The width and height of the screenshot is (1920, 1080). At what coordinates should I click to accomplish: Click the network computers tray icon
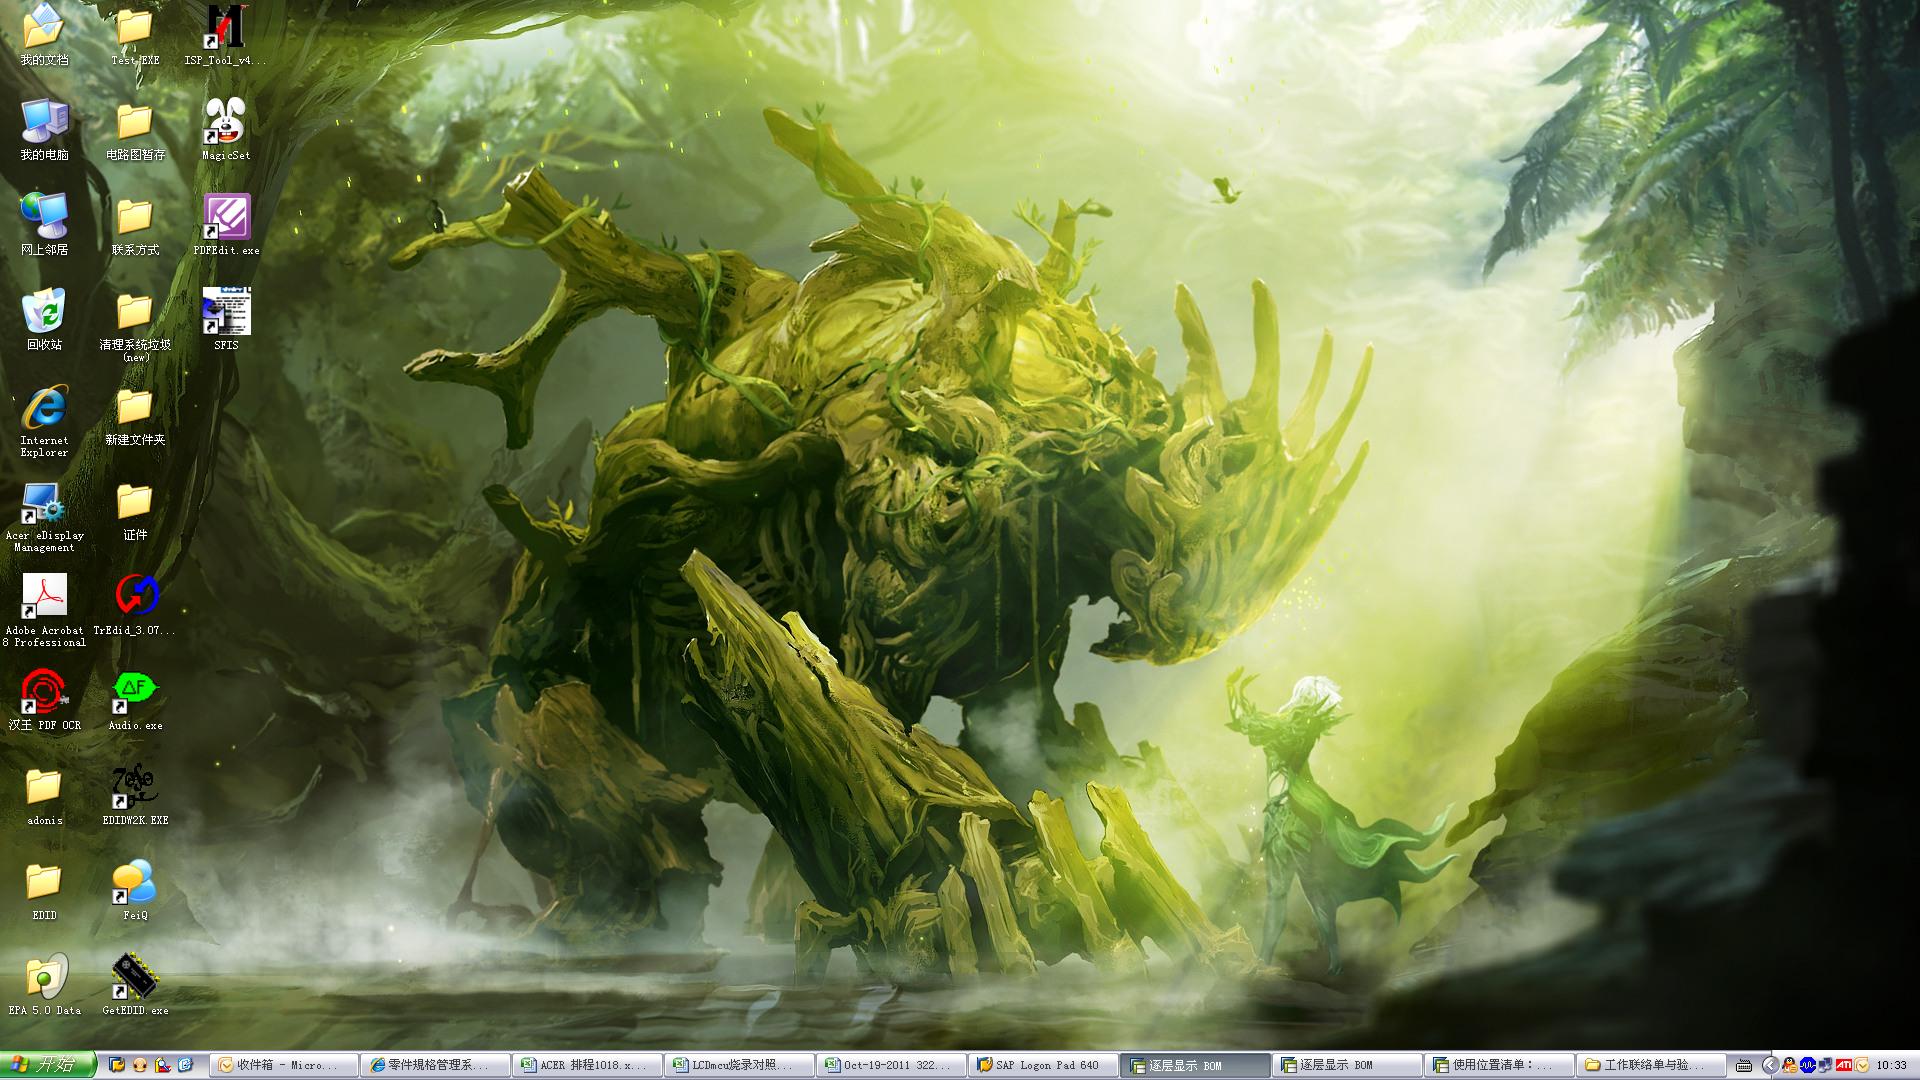1825,1066
